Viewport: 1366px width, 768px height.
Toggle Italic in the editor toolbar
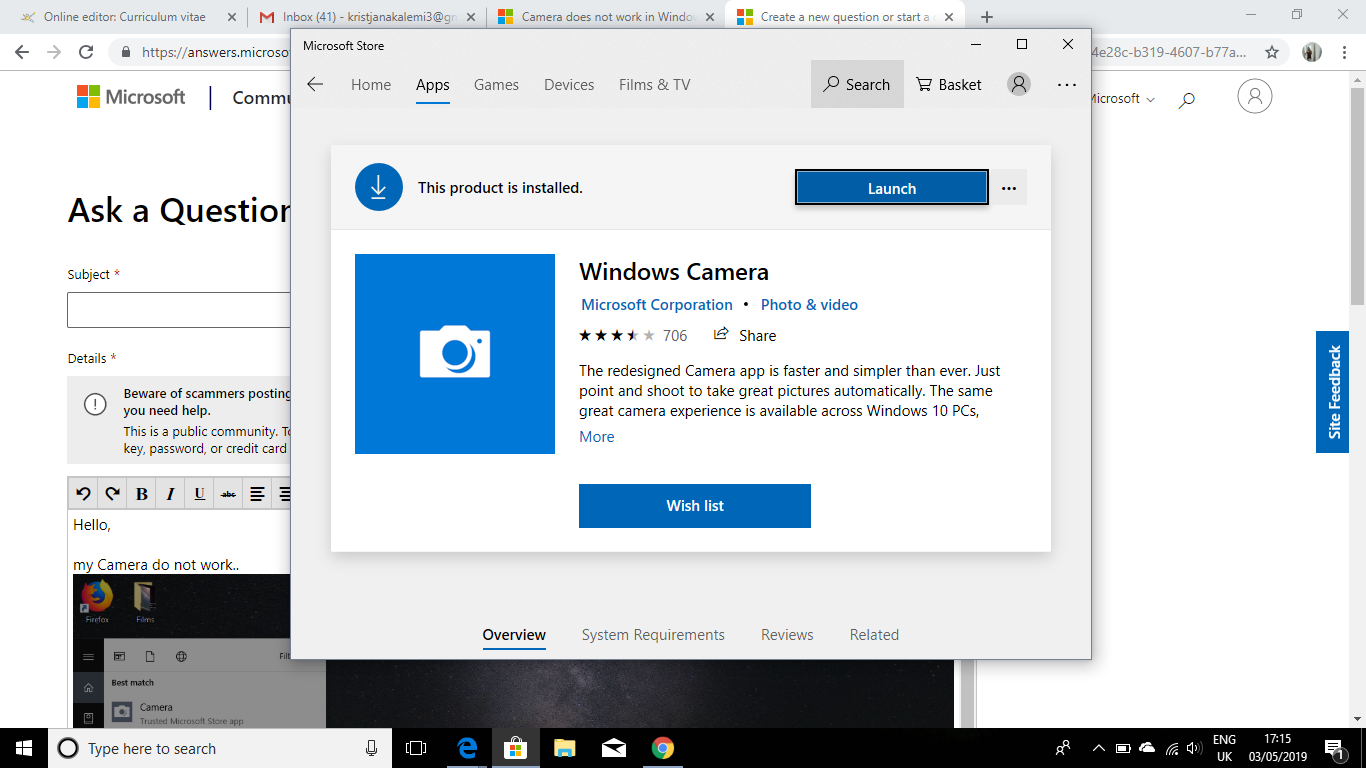click(171, 493)
